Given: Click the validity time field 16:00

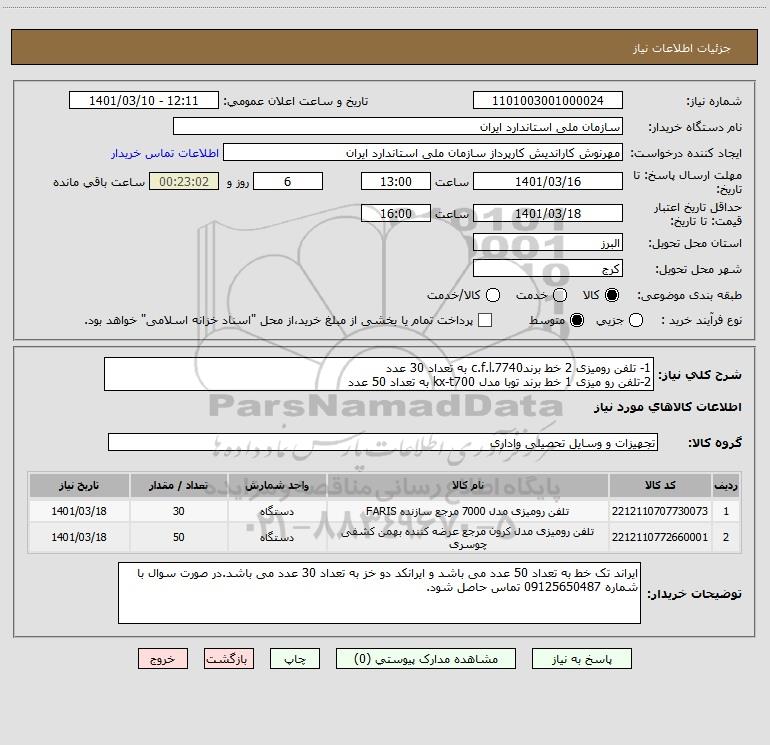Looking at the screenshot, I should [396, 213].
